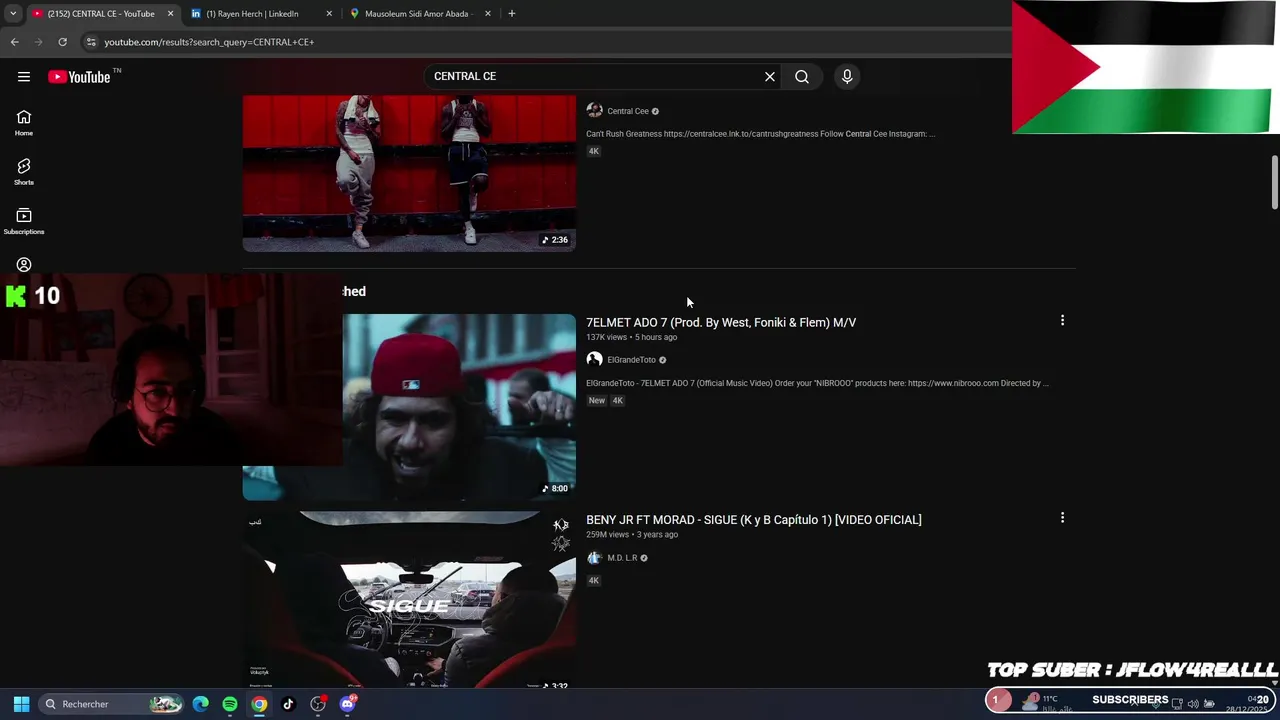Viewport: 1280px width, 720px height.
Task: Switch to the Mausoleum Sidi Amor Abada tab
Action: point(417,14)
